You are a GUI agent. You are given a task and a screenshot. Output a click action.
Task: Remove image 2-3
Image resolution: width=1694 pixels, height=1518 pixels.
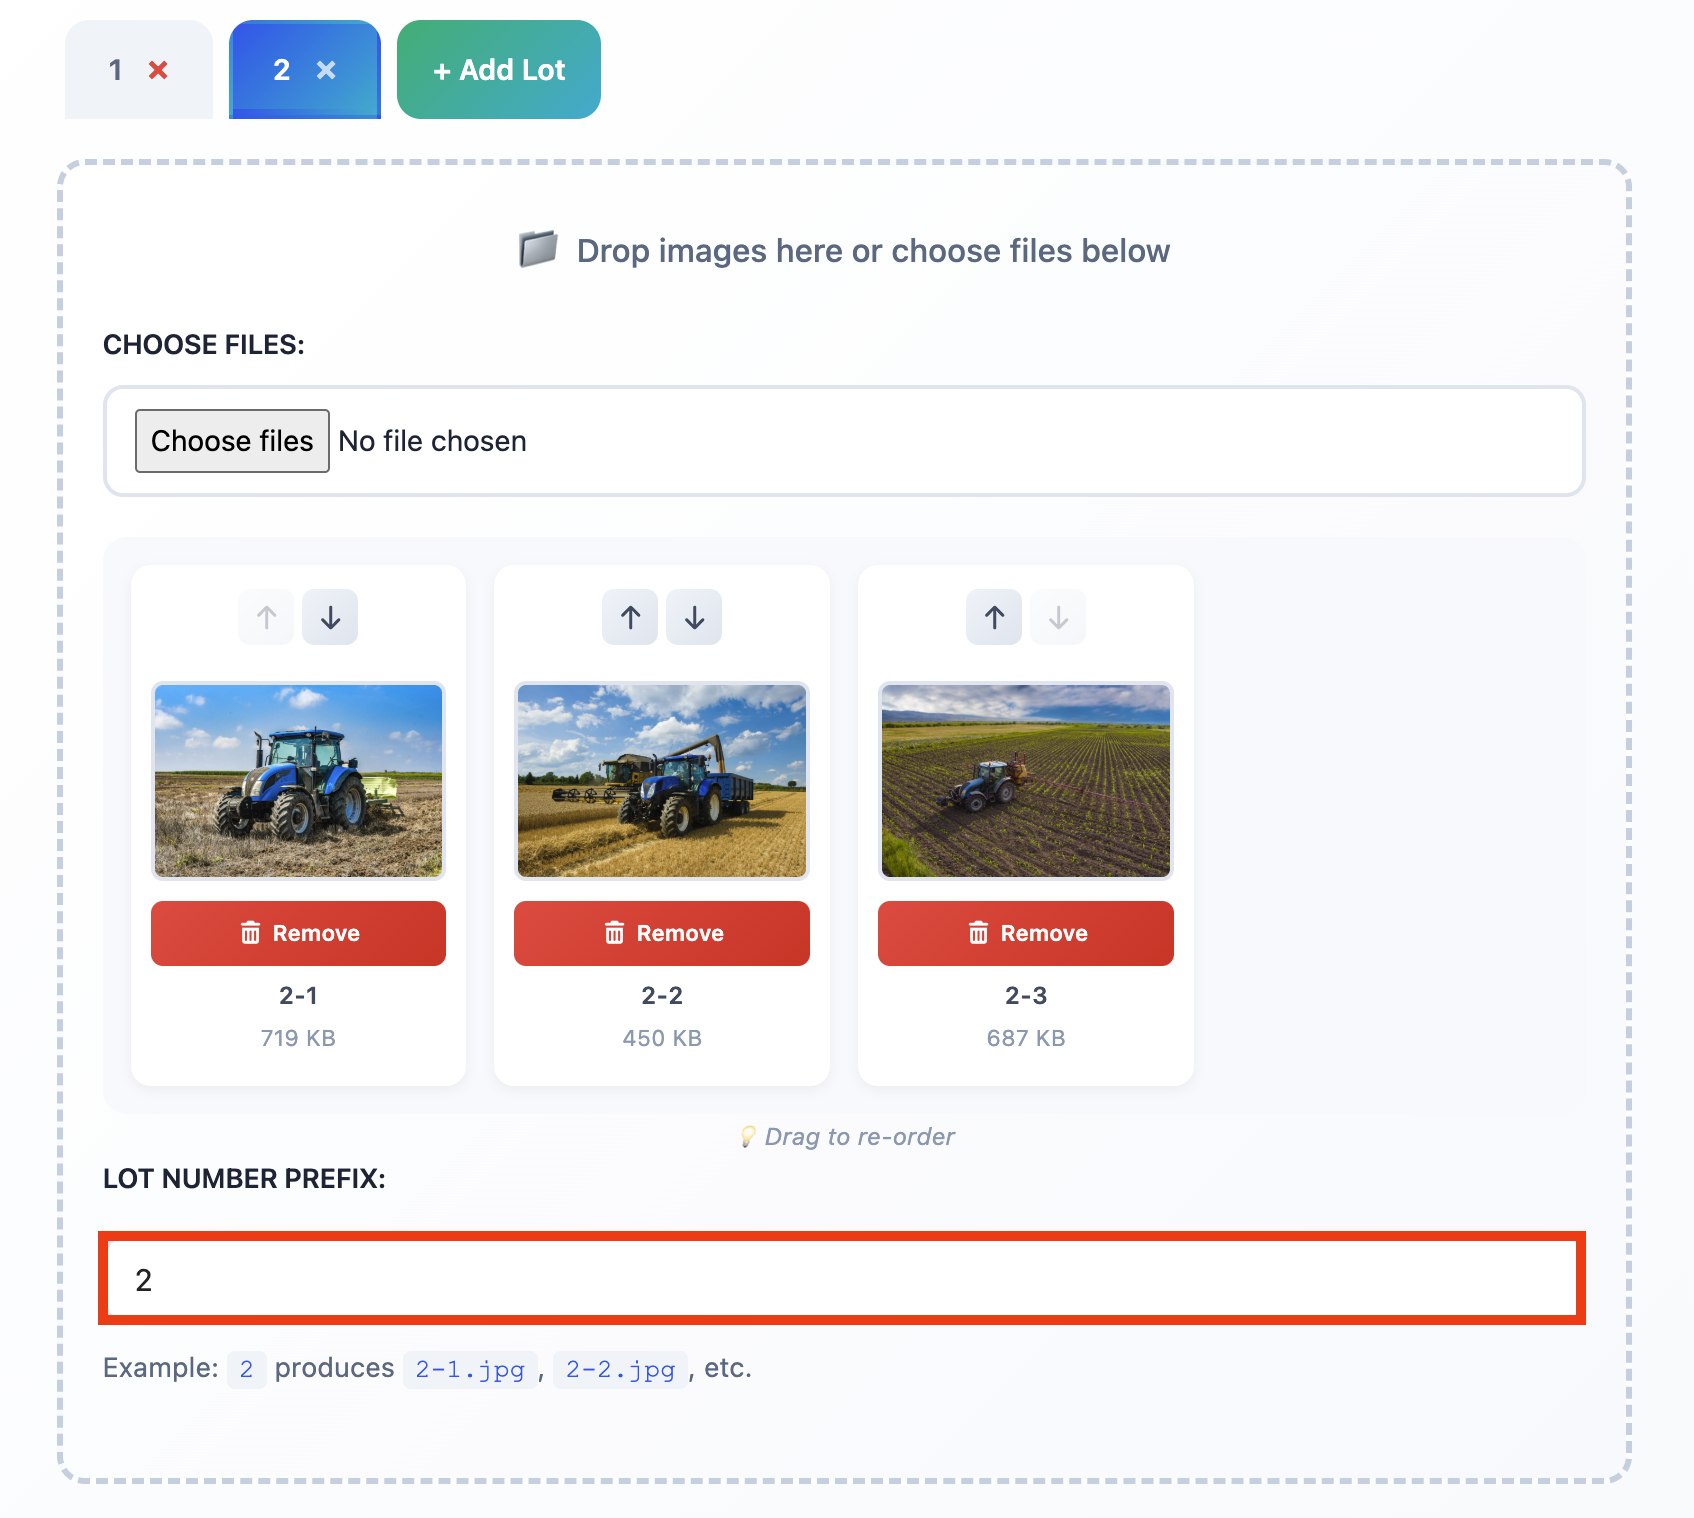1026,933
